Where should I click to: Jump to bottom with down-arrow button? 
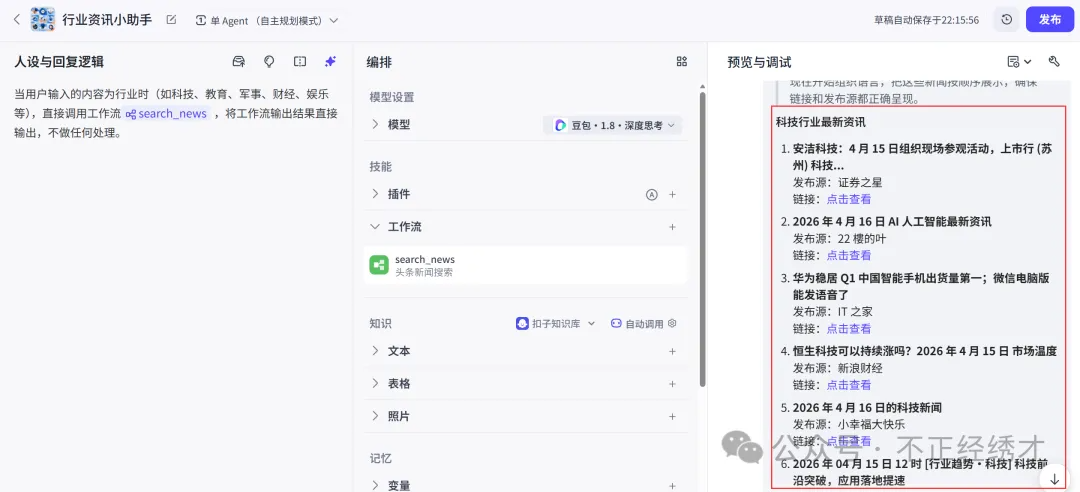(x=1055, y=478)
